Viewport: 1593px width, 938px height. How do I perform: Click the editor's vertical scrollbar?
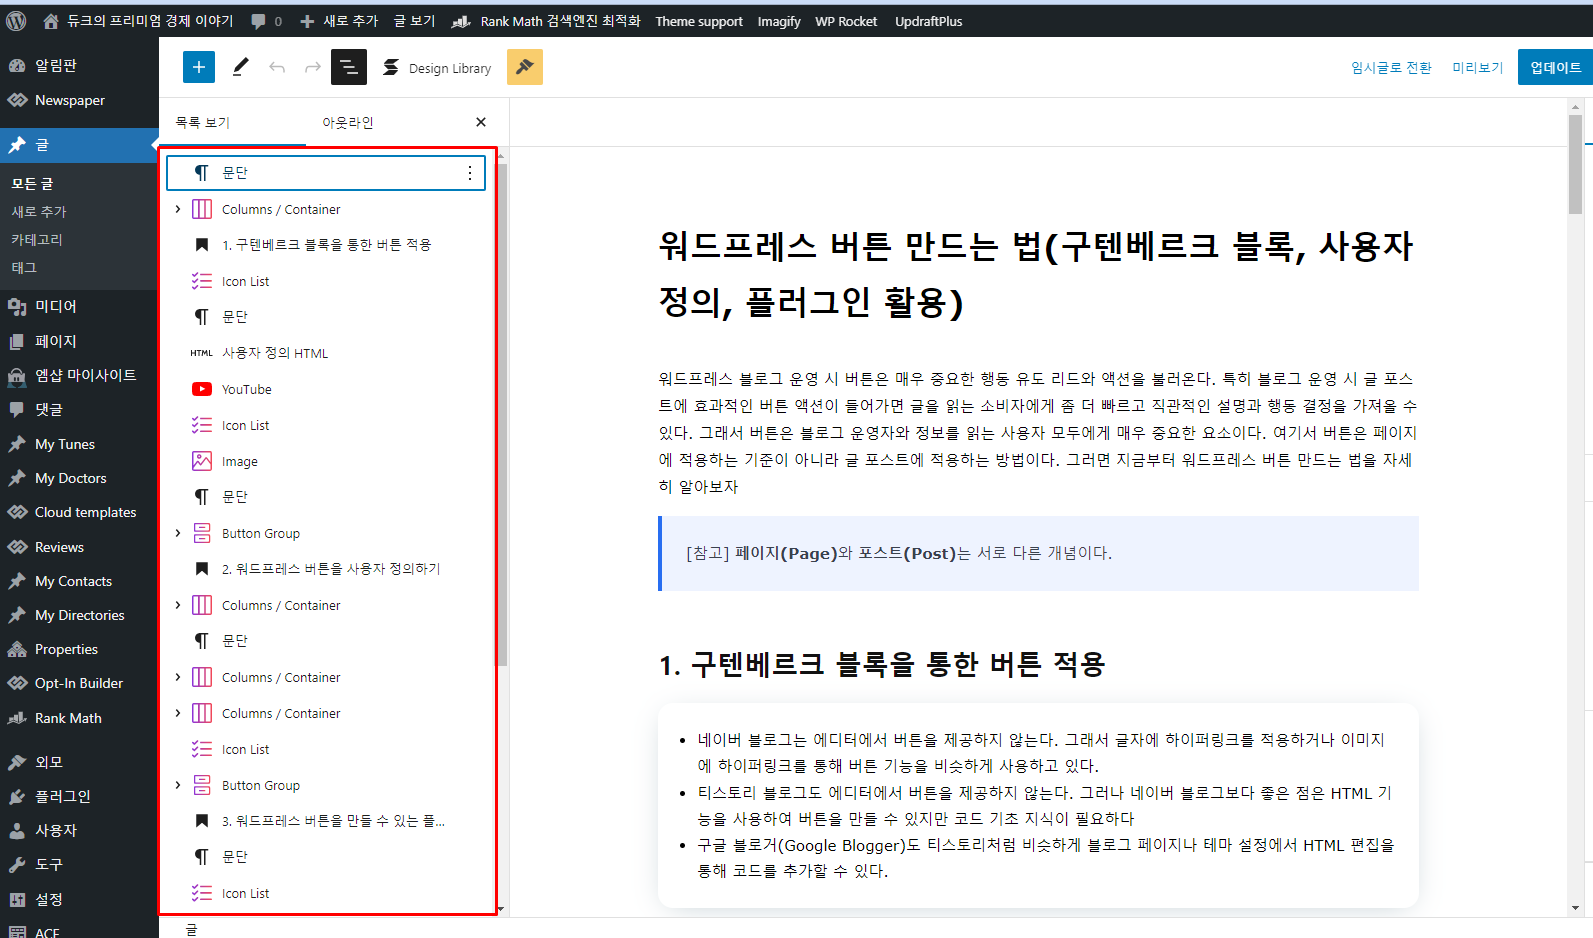[1575, 164]
